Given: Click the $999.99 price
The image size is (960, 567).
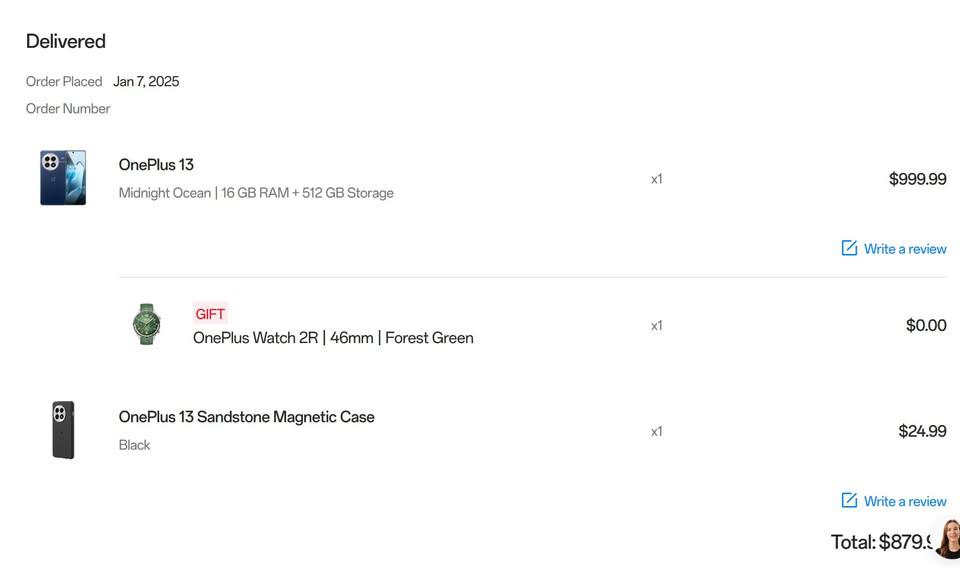Looking at the screenshot, I should coord(917,179).
